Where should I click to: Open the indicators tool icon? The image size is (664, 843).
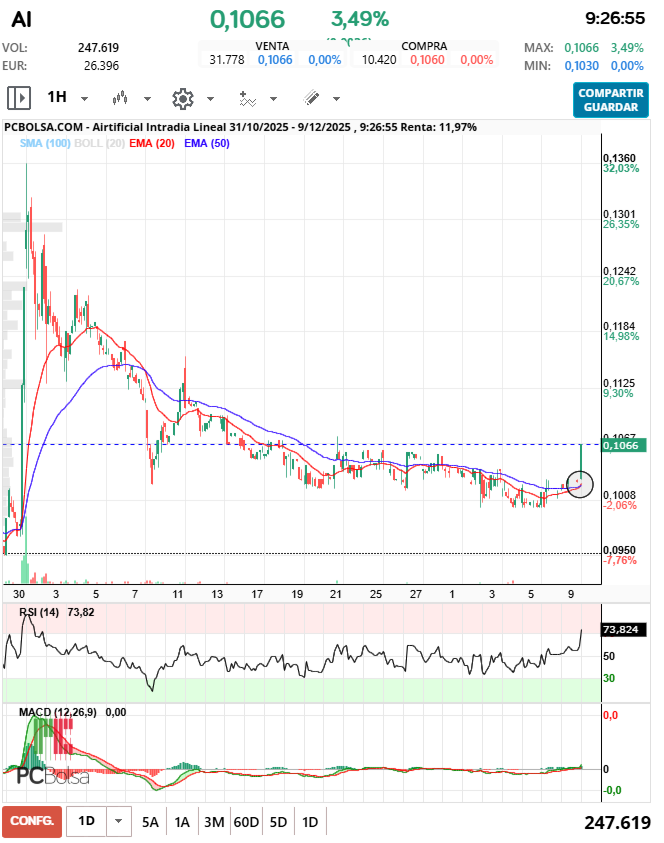[247, 98]
